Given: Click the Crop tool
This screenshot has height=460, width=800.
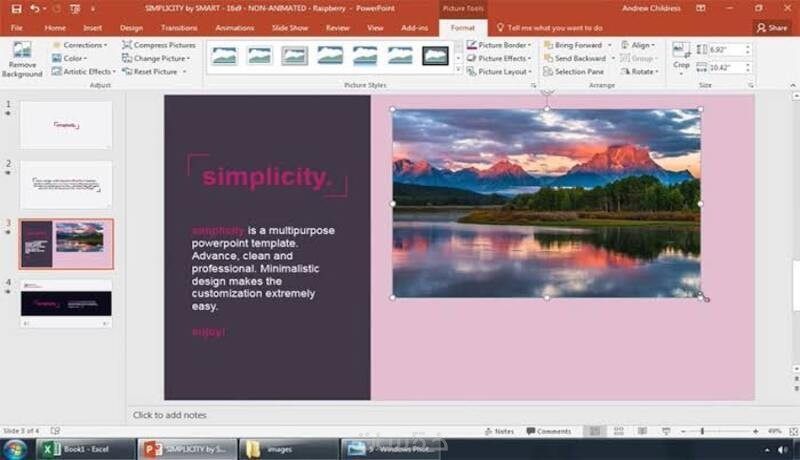Looking at the screenshot, I should (x=681, y=58).
